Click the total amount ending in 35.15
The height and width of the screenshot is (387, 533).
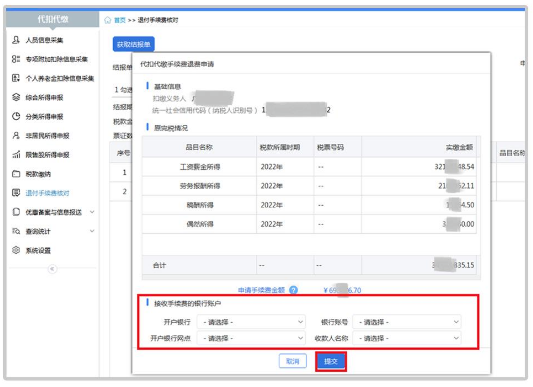tap(453, 265)
